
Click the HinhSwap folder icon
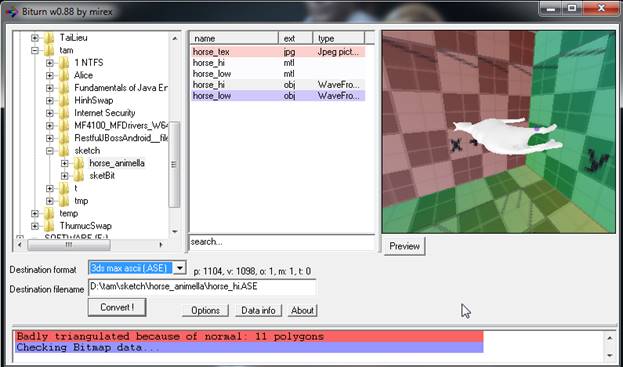pos(64,100)
